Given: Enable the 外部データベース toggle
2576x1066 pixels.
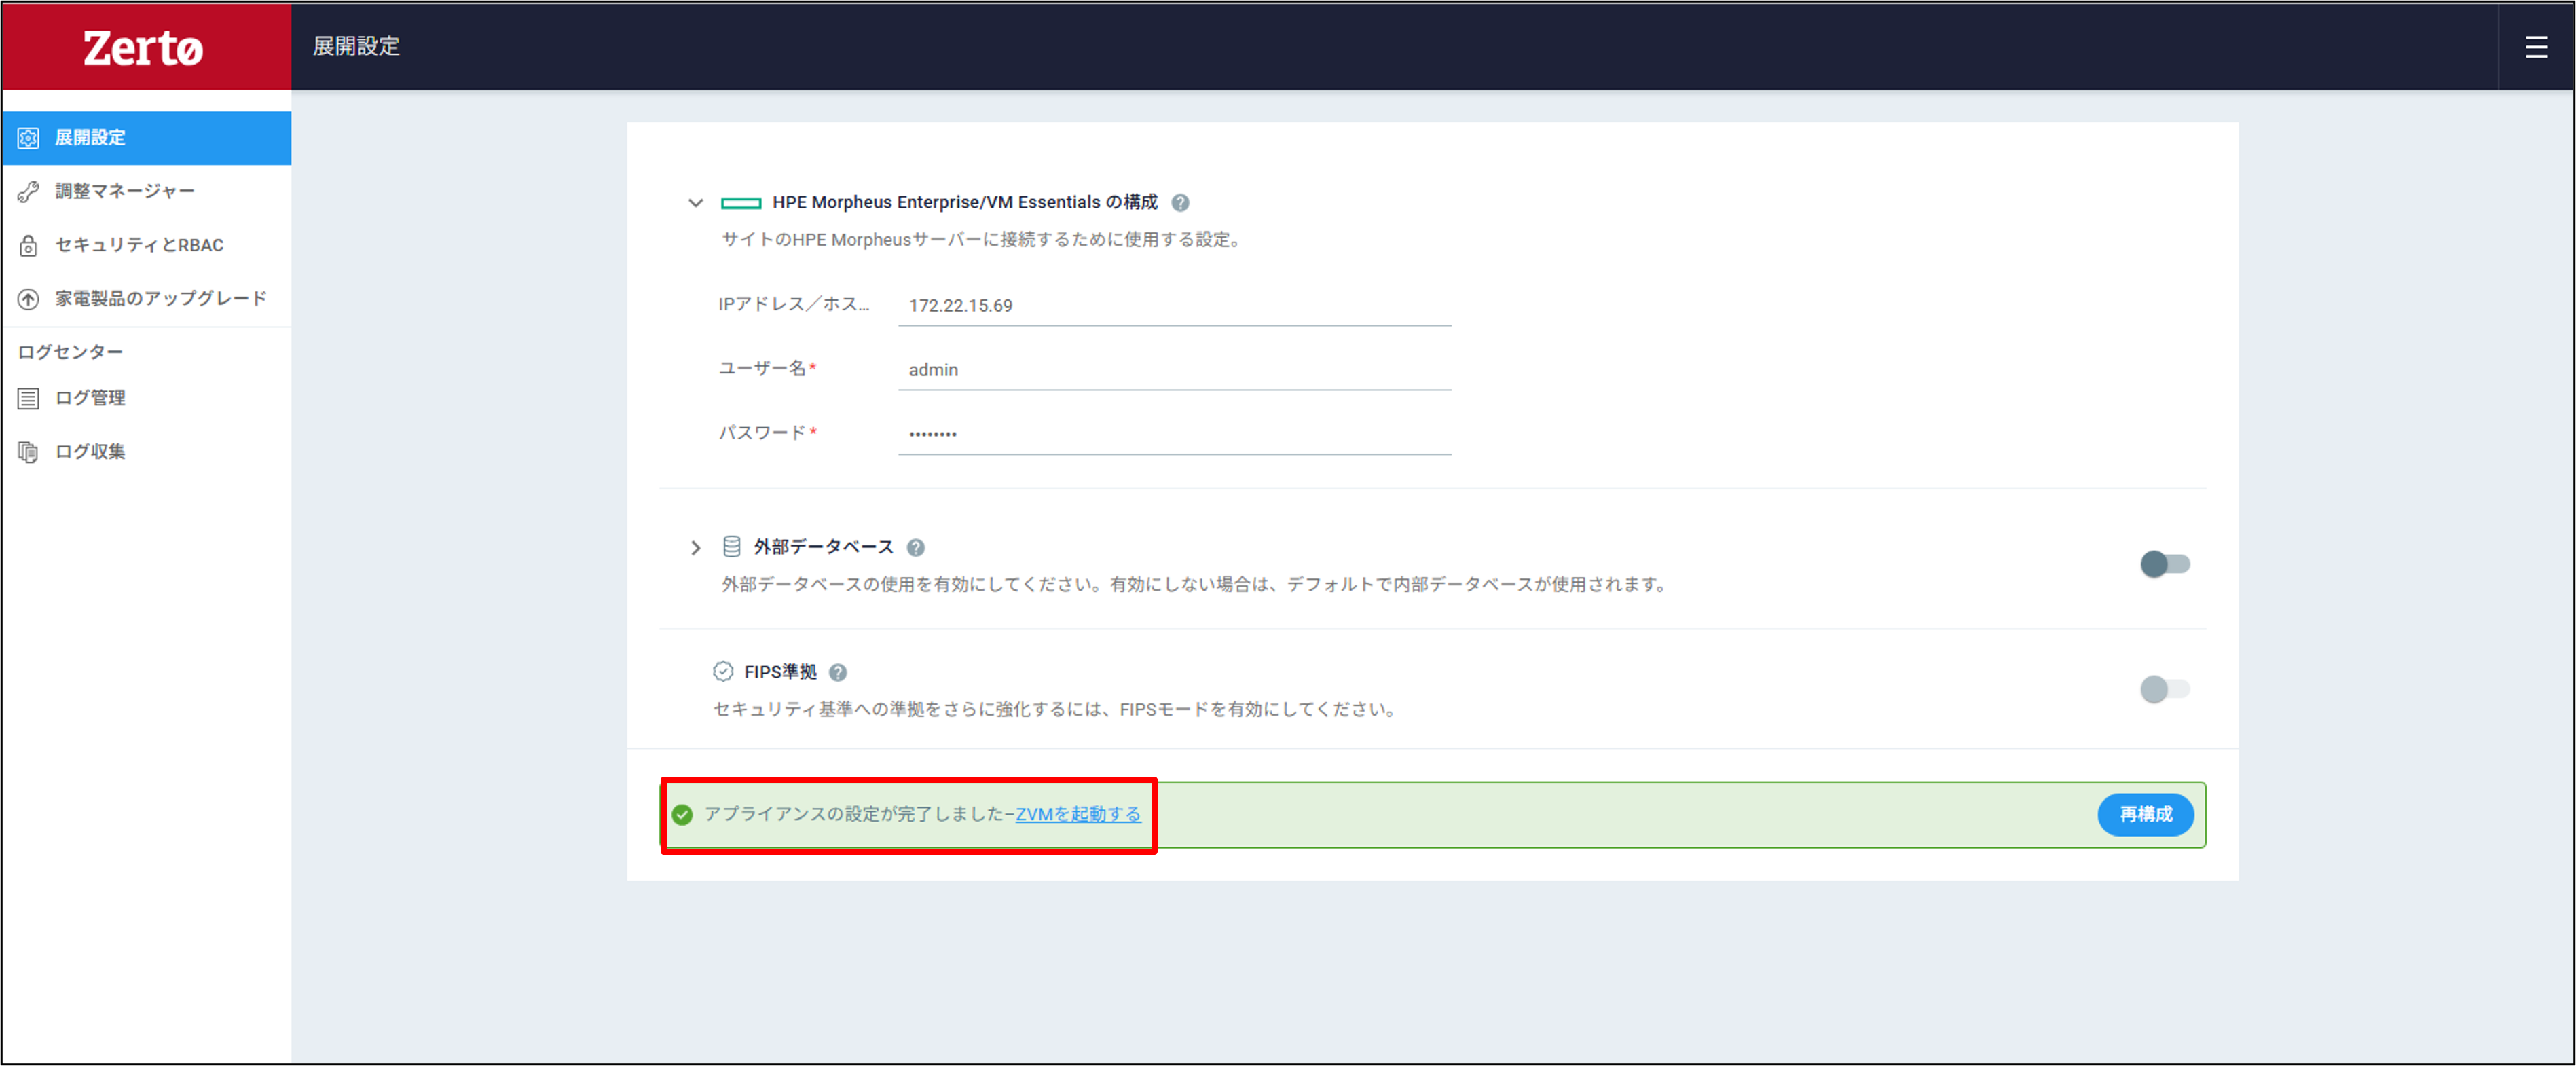Looking at the screenshot, I should coord(2164,564).
